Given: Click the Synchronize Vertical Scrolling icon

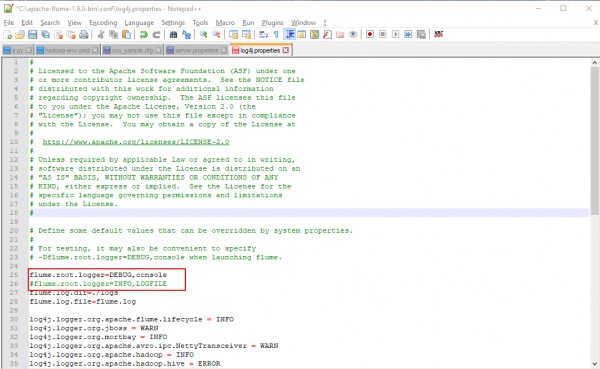Looking at the screenshot, I should pos(233,35).
